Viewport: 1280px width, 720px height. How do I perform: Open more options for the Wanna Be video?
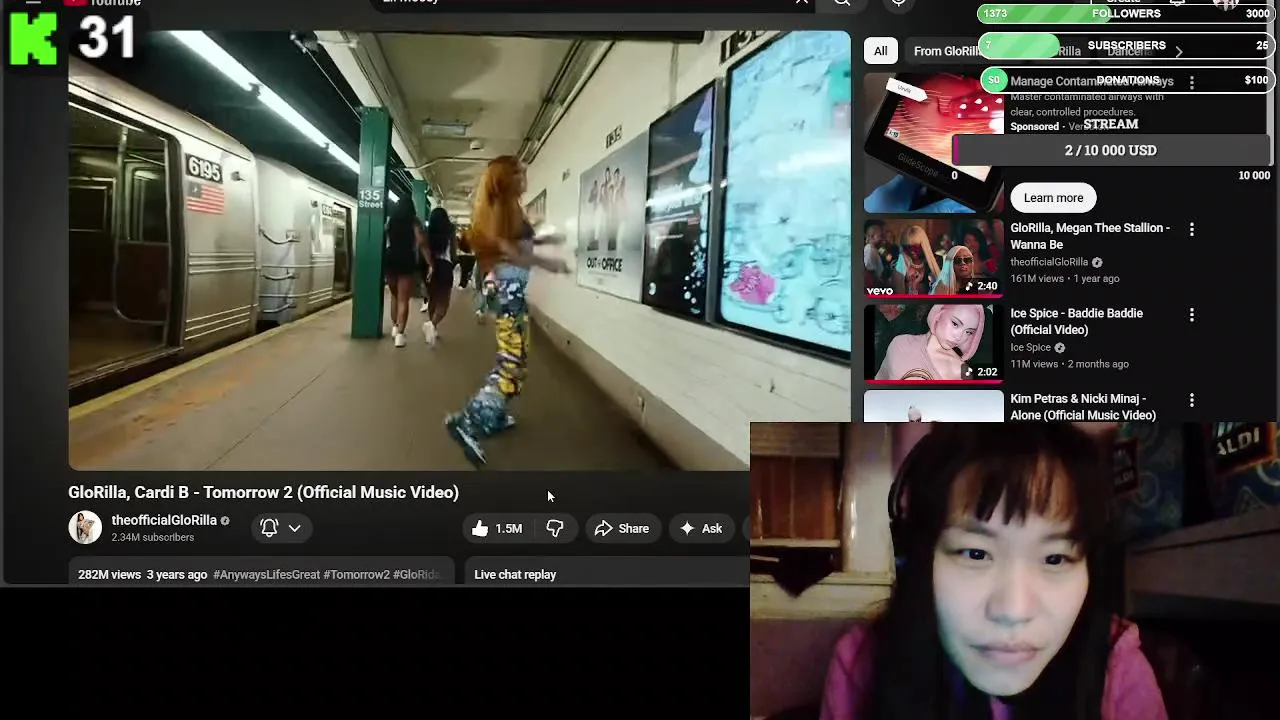(x=1191, y=230)
